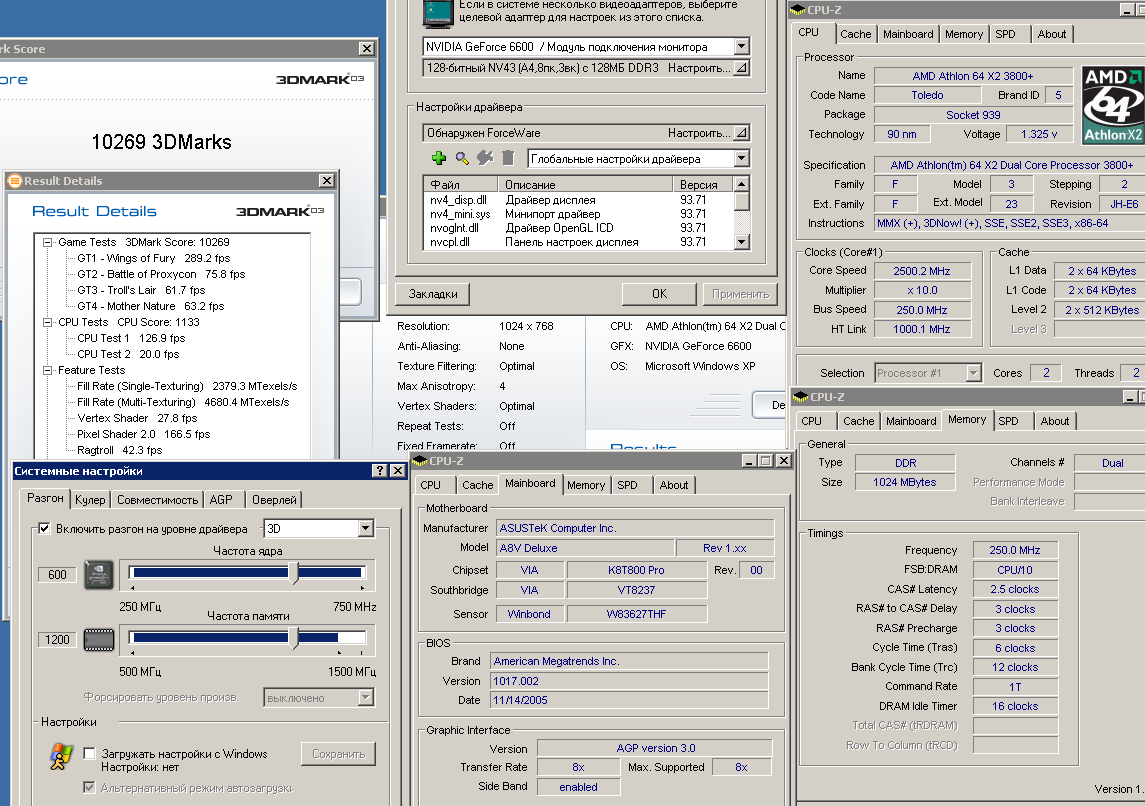Click the trash delete icon in driver settings
The image size is (1145, 806).
point(508,158)
